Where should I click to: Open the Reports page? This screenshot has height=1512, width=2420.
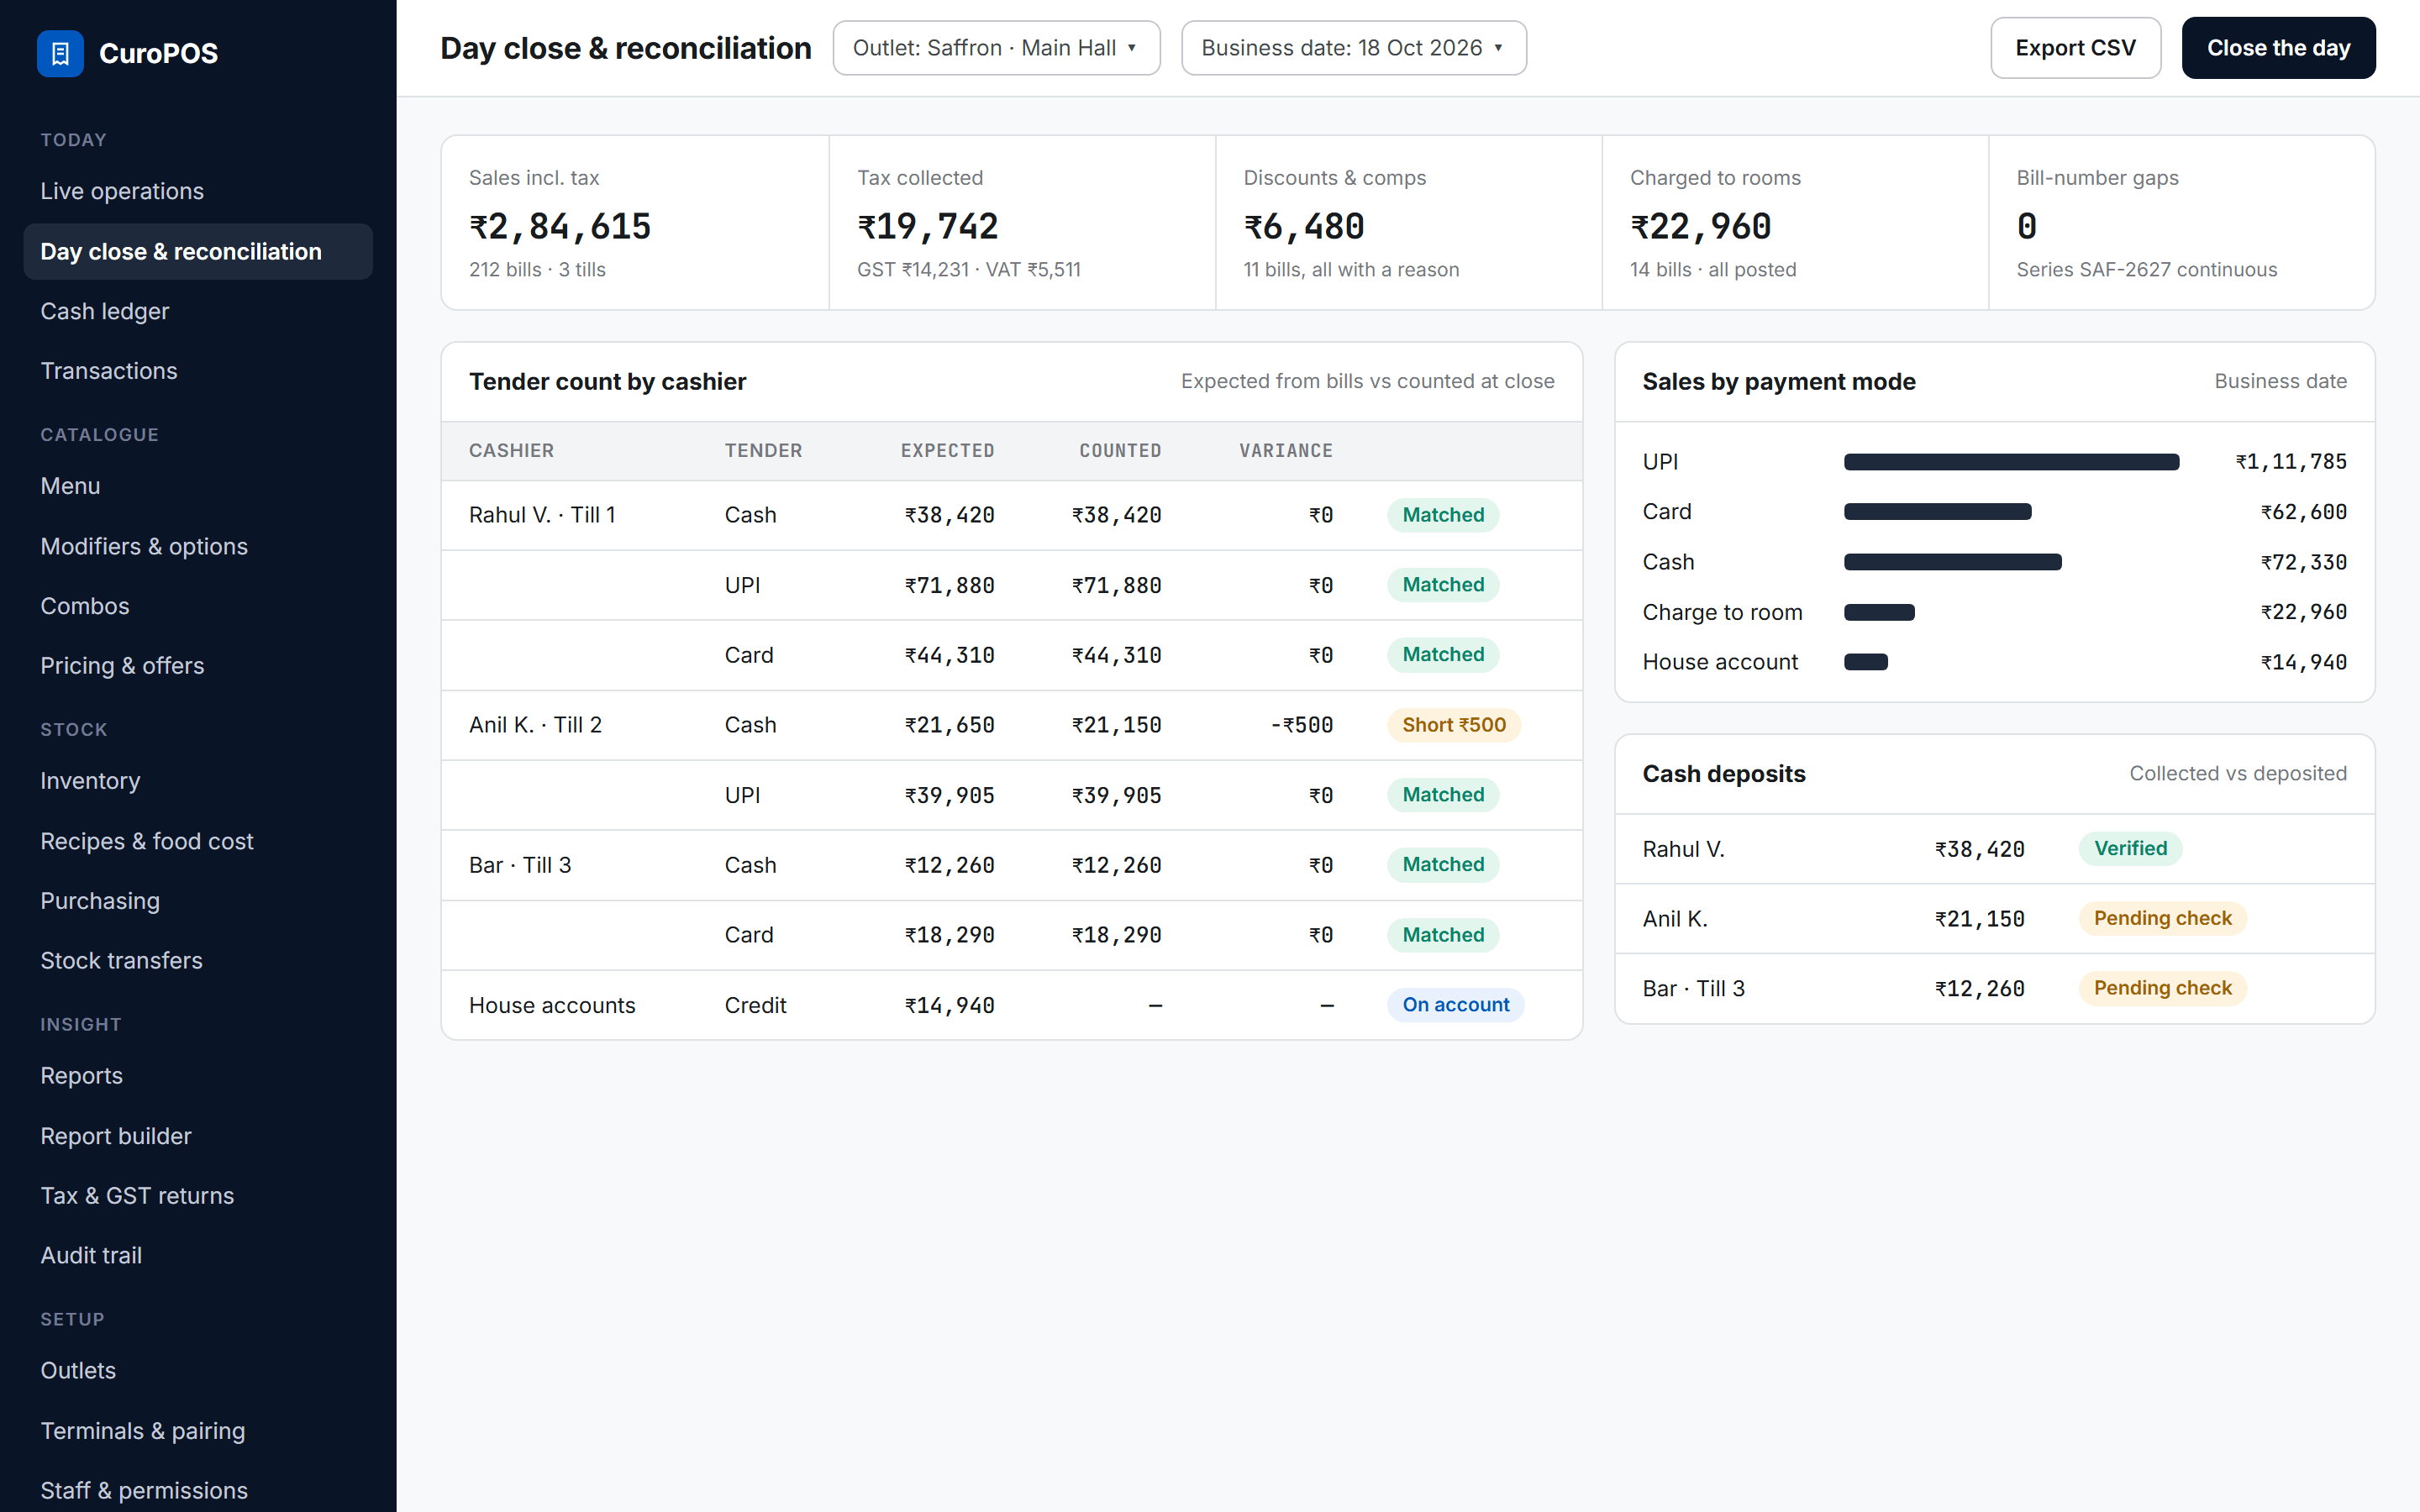coord(198,1076)
